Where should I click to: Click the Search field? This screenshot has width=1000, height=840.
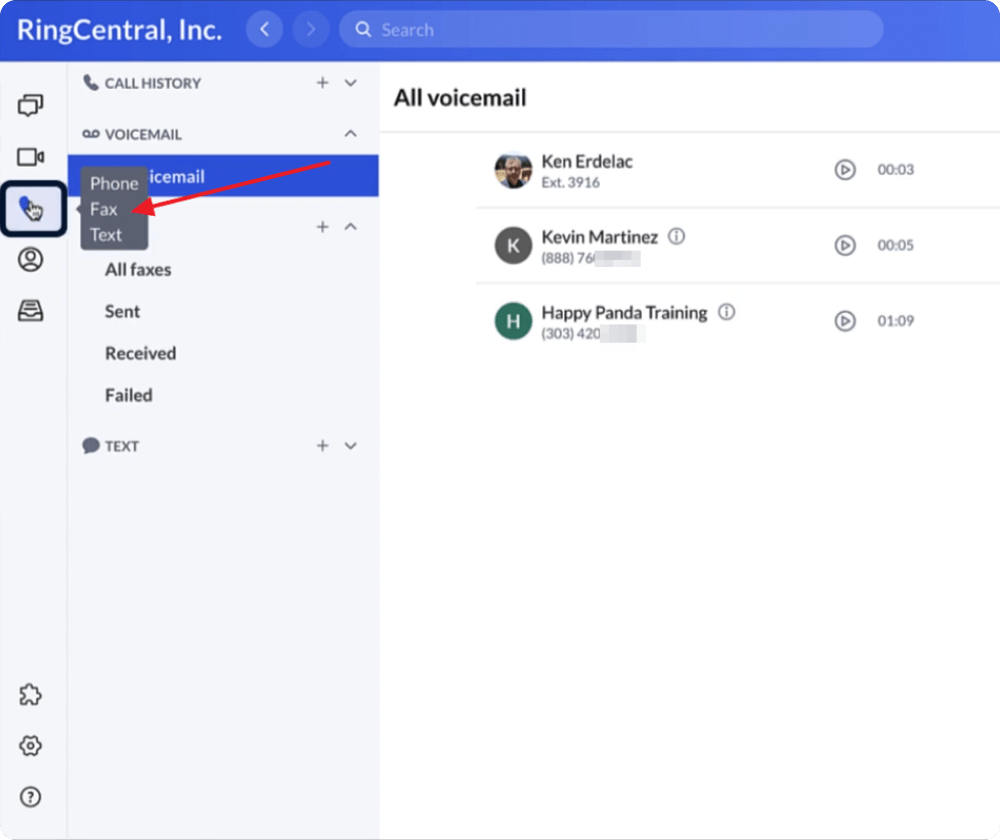click(611, 29)
